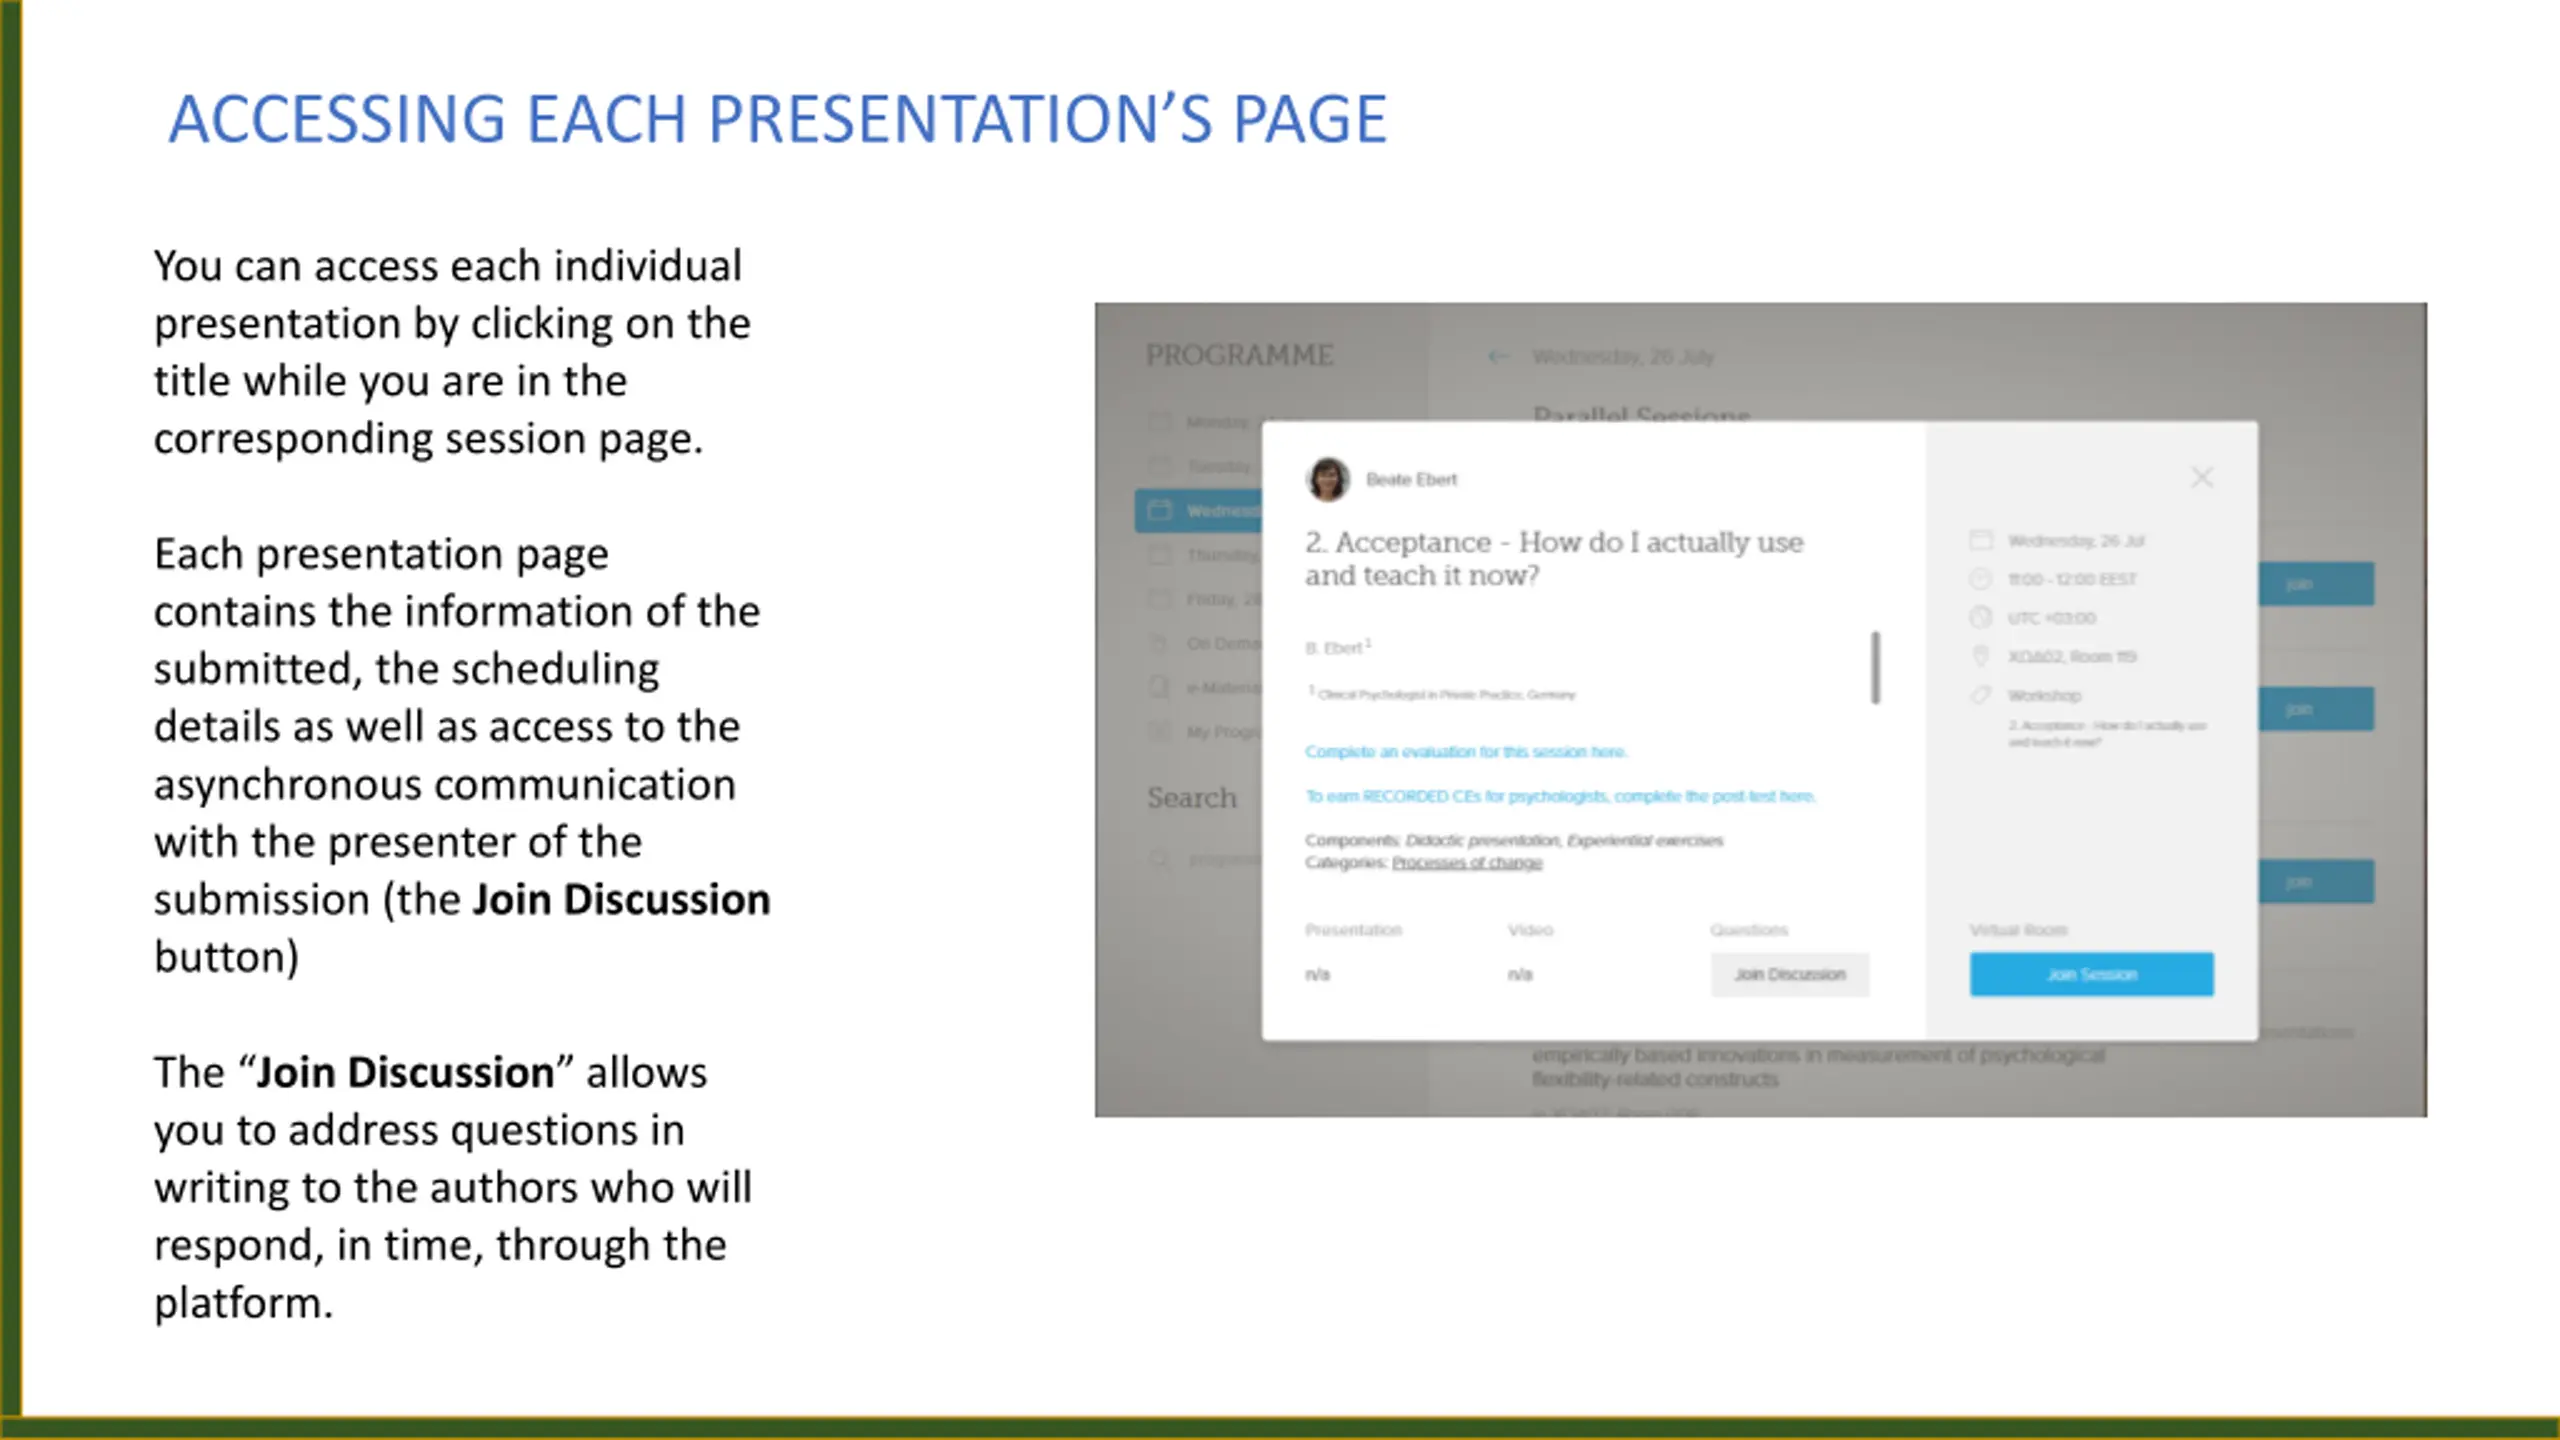Viewport: 2560px width, 1440px height.
Task: Click the 'Workshop' session type text
Action: pos(2044,695)
